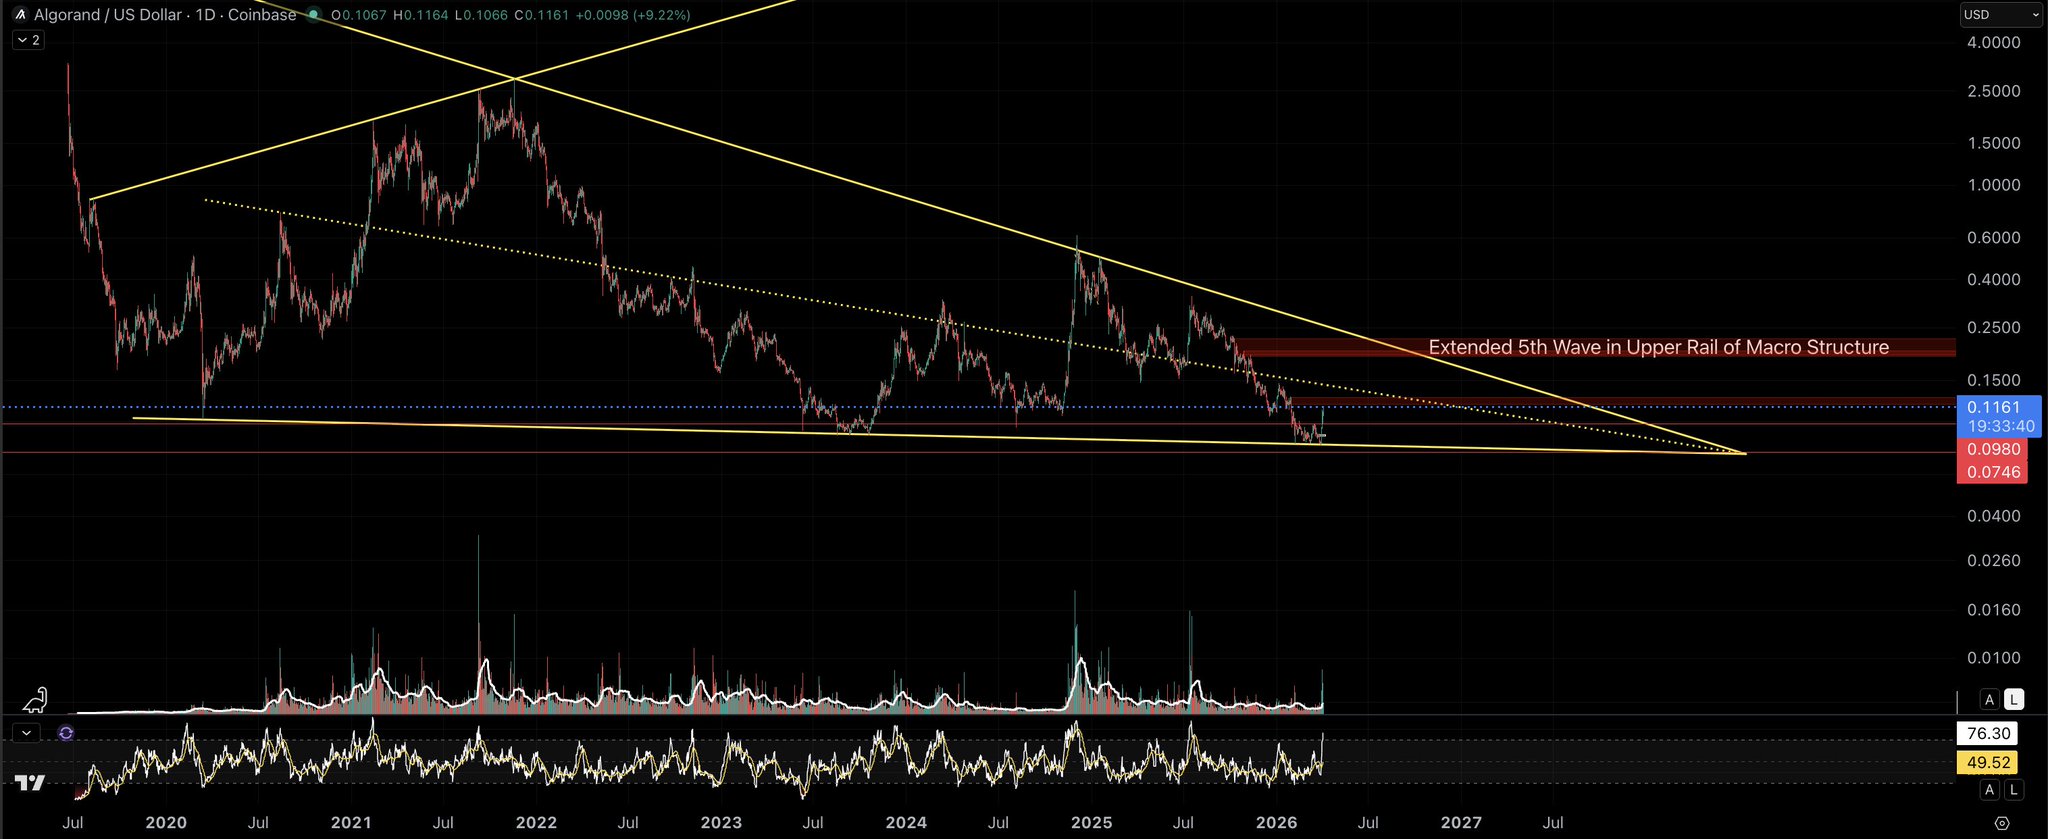2048x839 pixels.
Task: Expand the lower indicator pane legend chevron
Action: tap(27, 733)
